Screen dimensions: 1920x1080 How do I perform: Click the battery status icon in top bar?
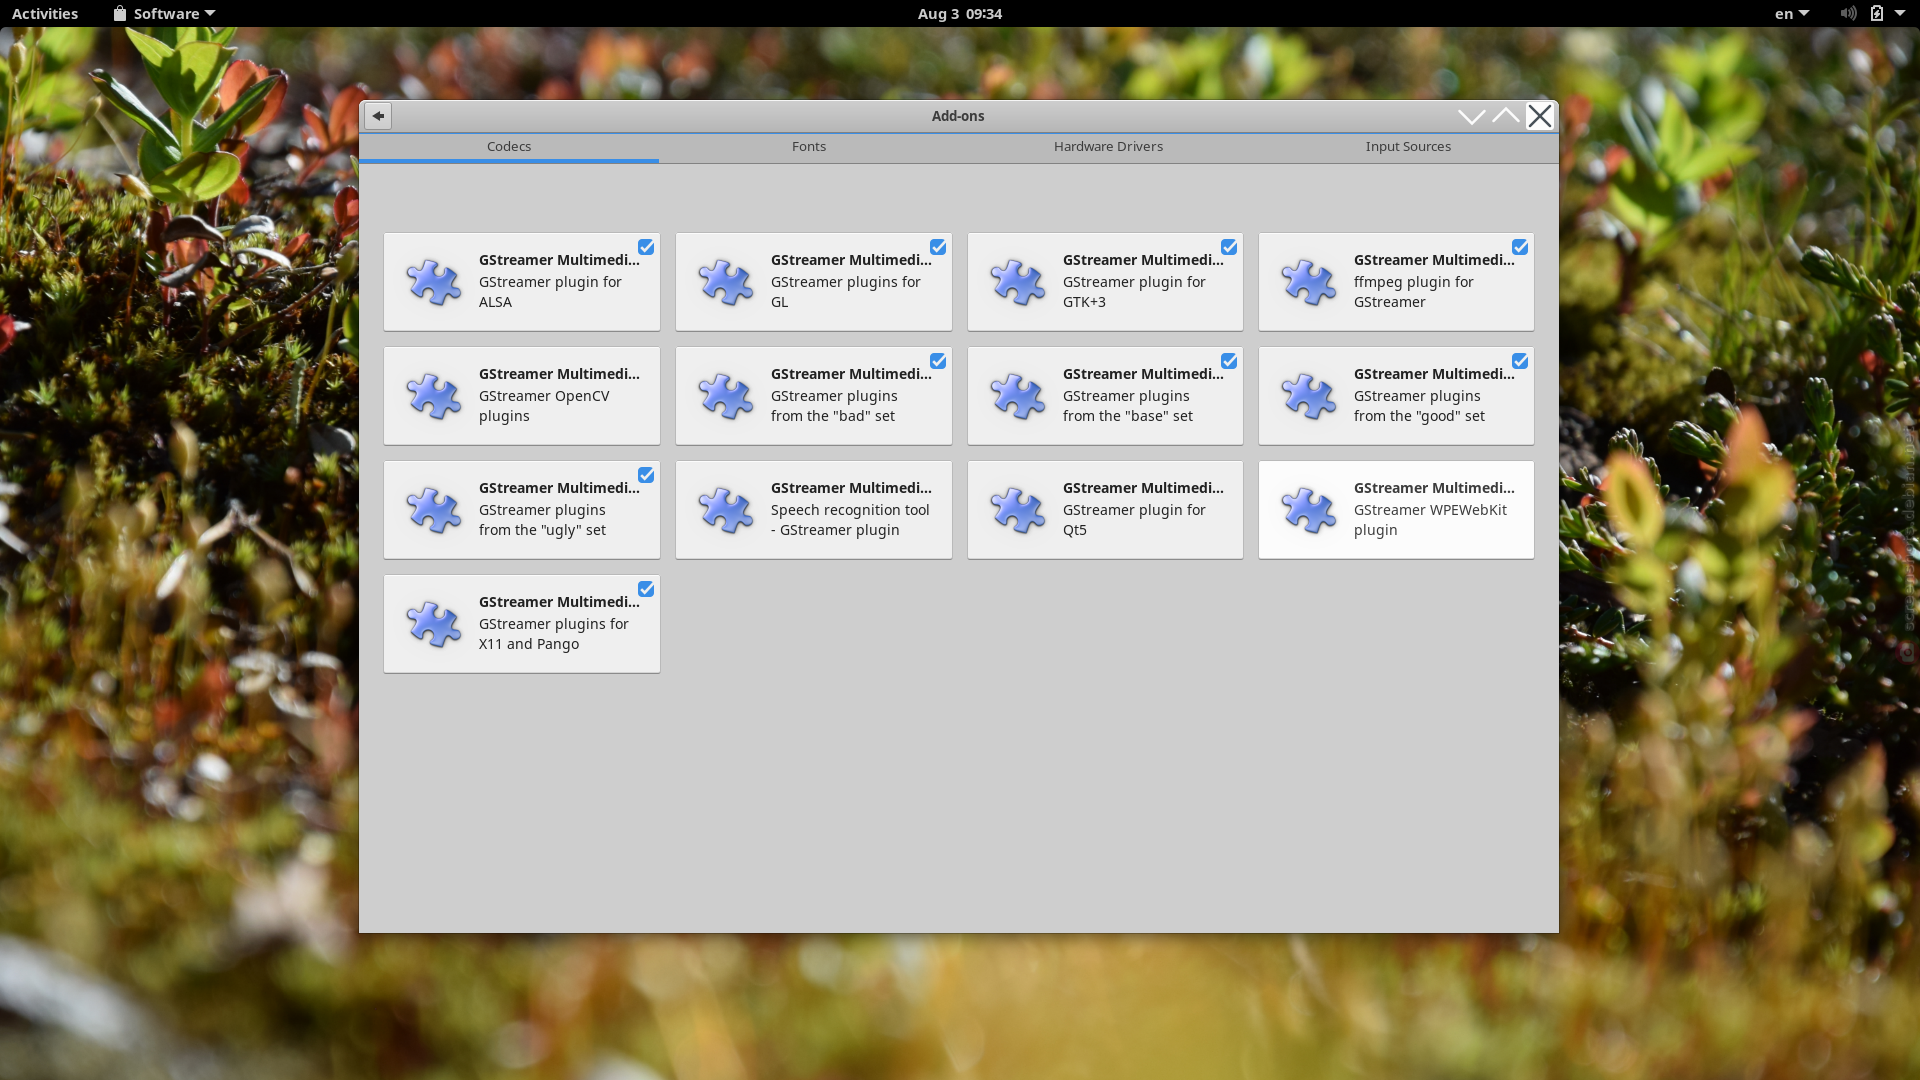click(x=1877, y=13)
